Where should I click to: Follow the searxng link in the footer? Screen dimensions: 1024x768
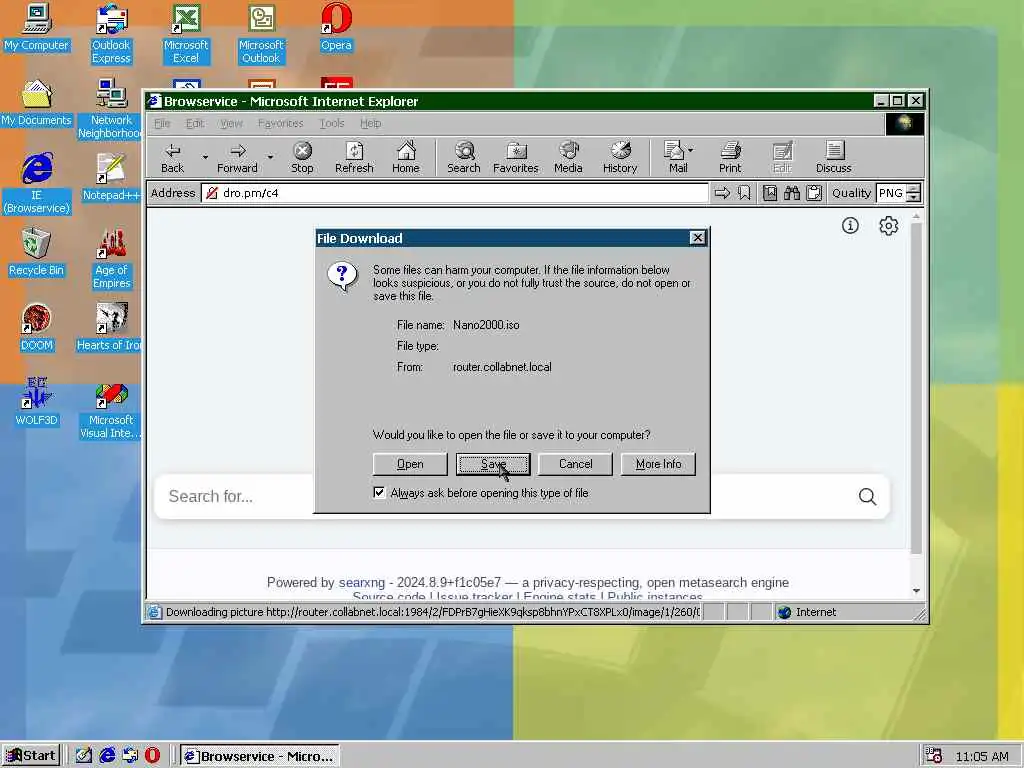362,582
